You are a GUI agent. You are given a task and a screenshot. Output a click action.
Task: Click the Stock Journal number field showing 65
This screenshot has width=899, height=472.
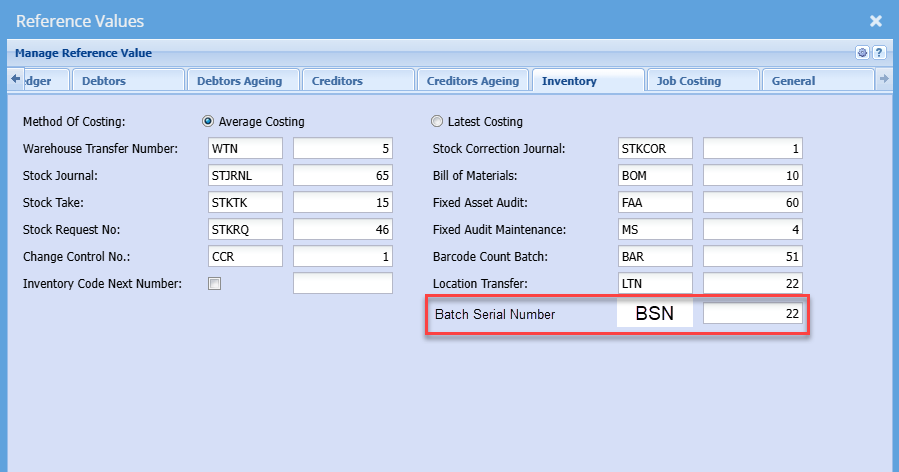pyautogui.click(x=342, y=176)
